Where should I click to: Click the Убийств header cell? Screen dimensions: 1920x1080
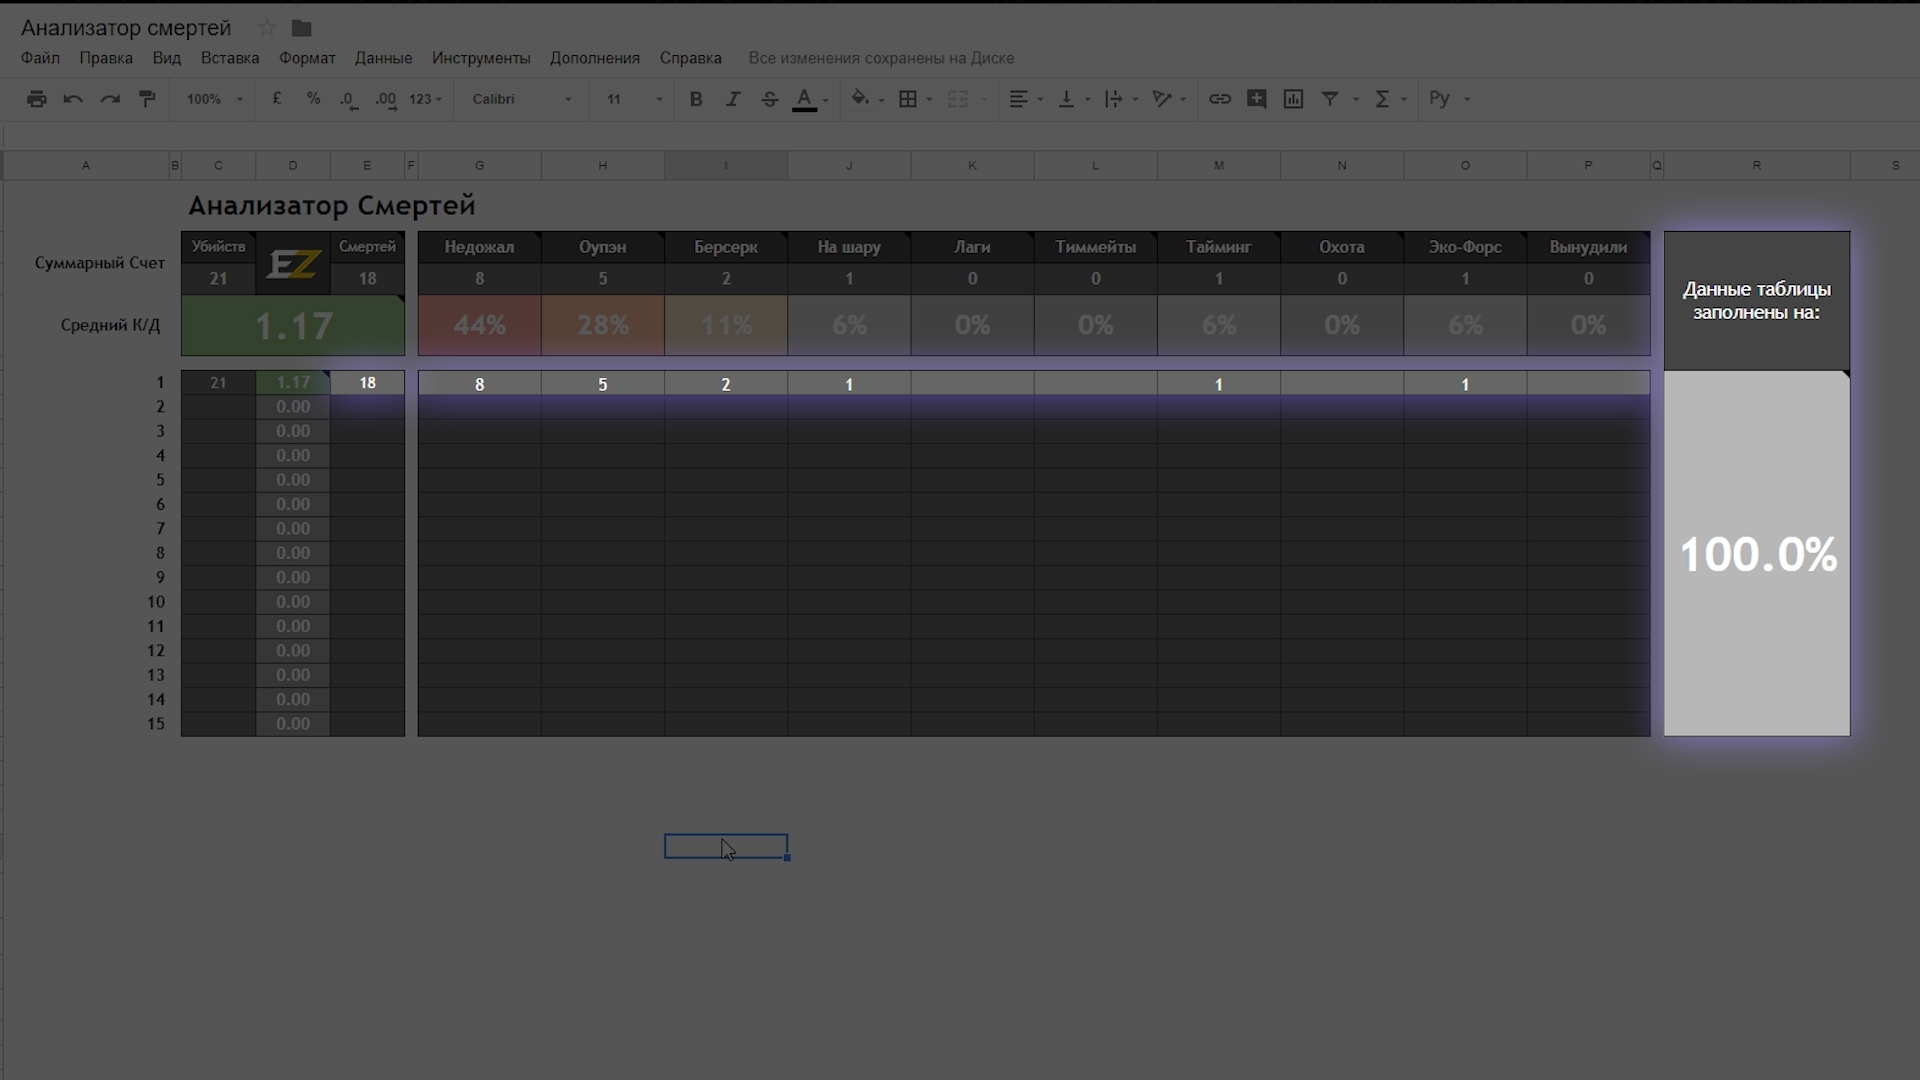click(218, 247)
